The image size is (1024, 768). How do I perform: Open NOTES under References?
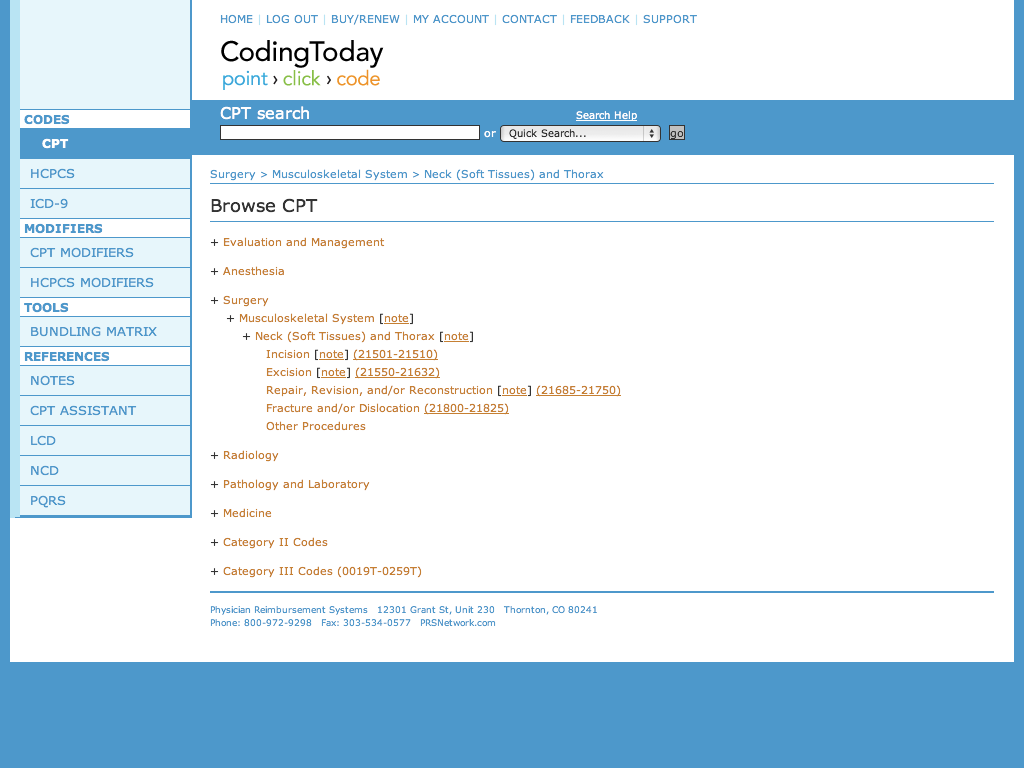[x=105, y=381]
